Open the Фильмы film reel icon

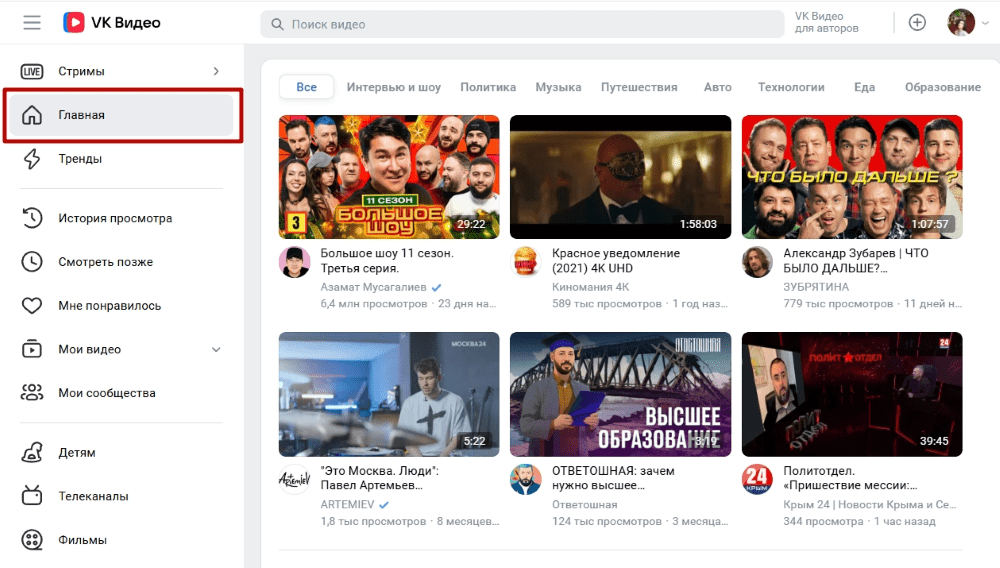coord(32,540)
